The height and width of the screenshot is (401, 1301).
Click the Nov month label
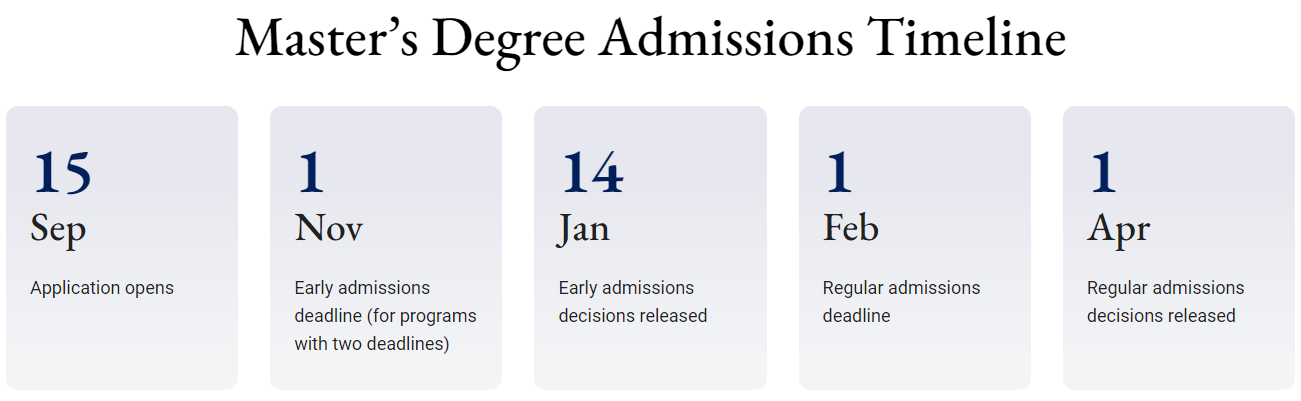tap(329, 228)
